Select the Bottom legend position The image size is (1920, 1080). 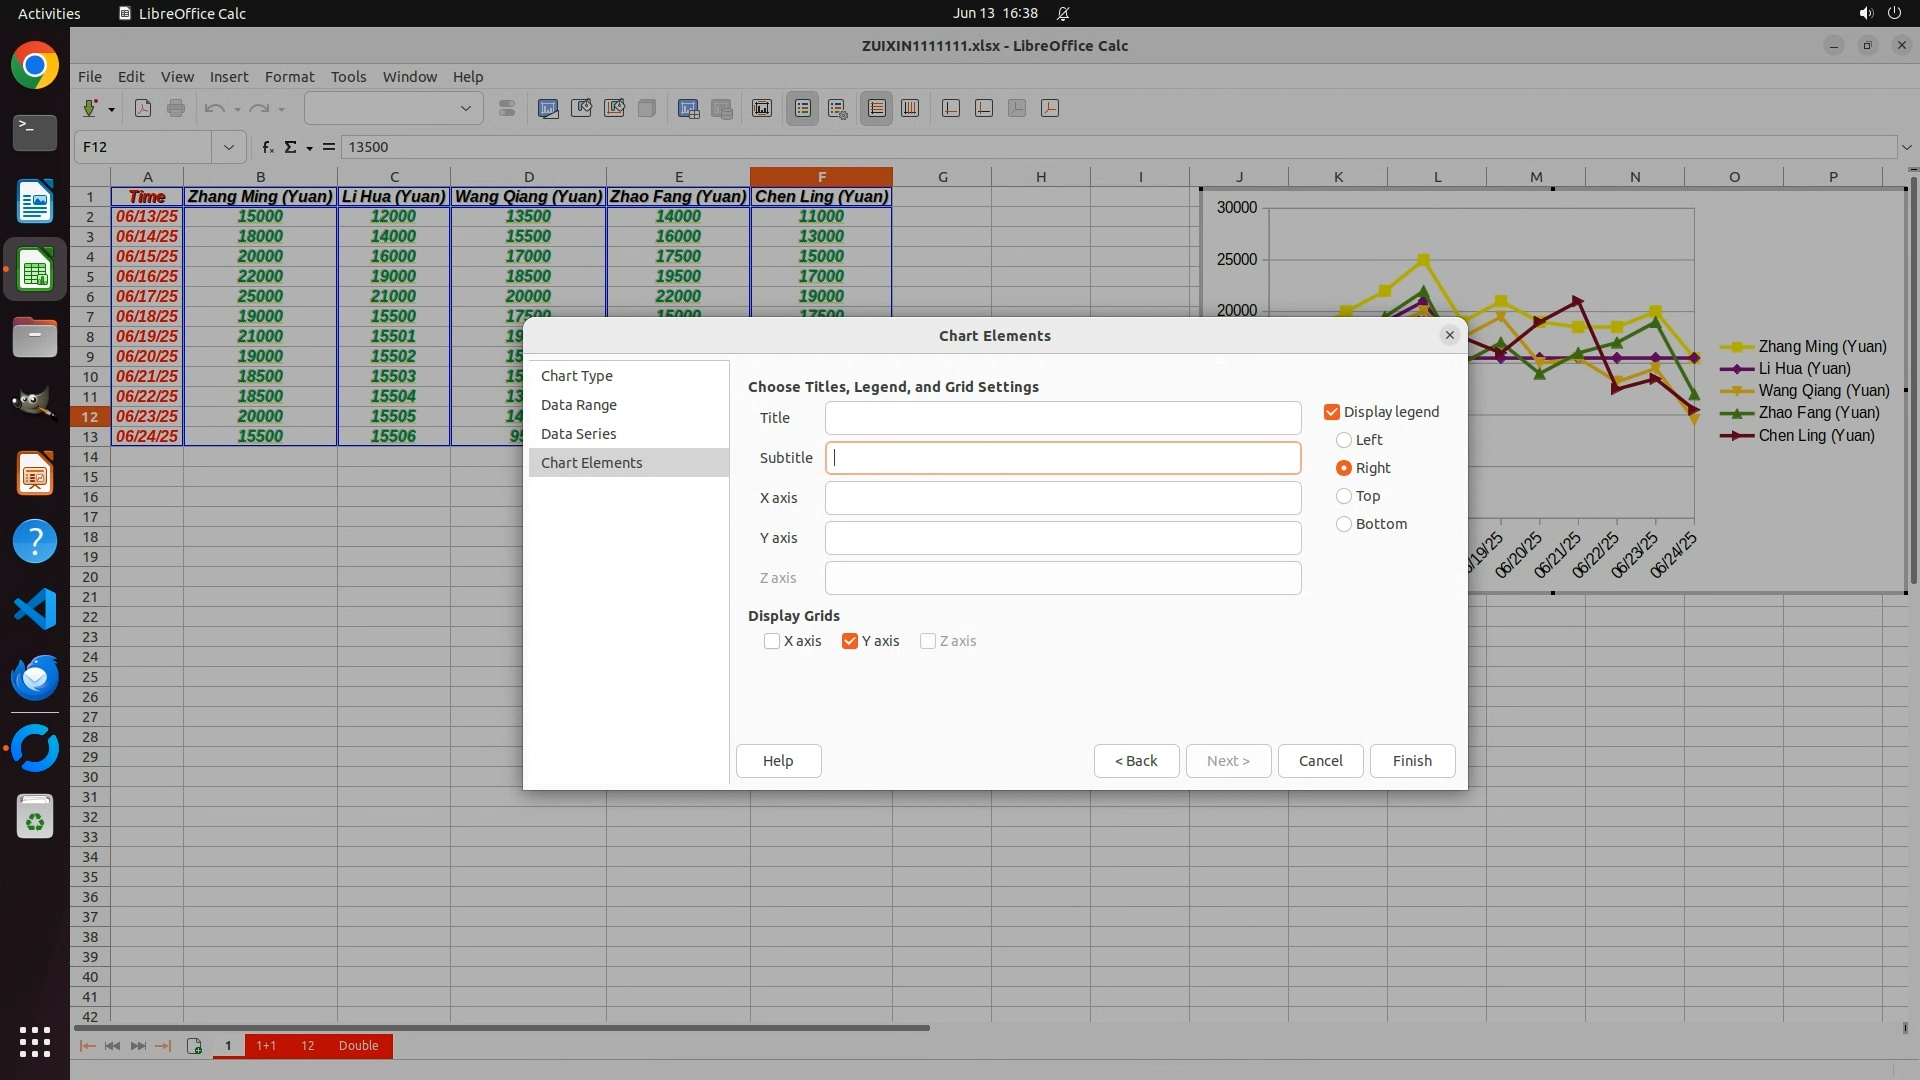(x=1344, y=524)
